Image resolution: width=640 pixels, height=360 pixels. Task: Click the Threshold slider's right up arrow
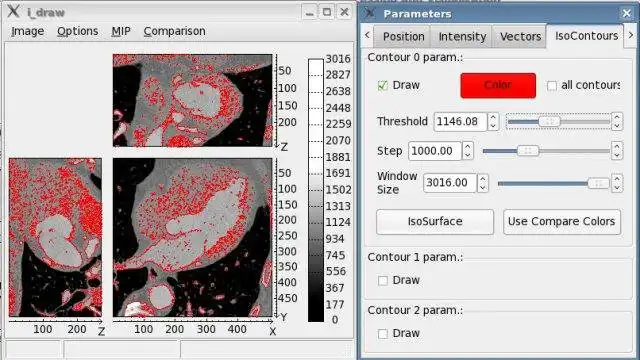(617, 117)
